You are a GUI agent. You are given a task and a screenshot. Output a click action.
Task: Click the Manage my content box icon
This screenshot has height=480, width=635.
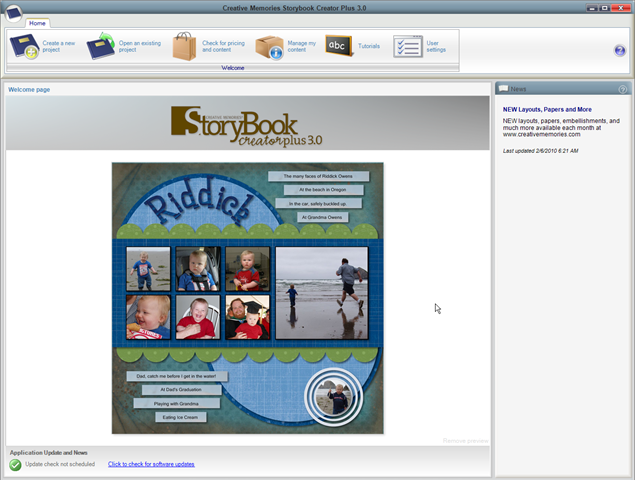(x=269, y=47)
